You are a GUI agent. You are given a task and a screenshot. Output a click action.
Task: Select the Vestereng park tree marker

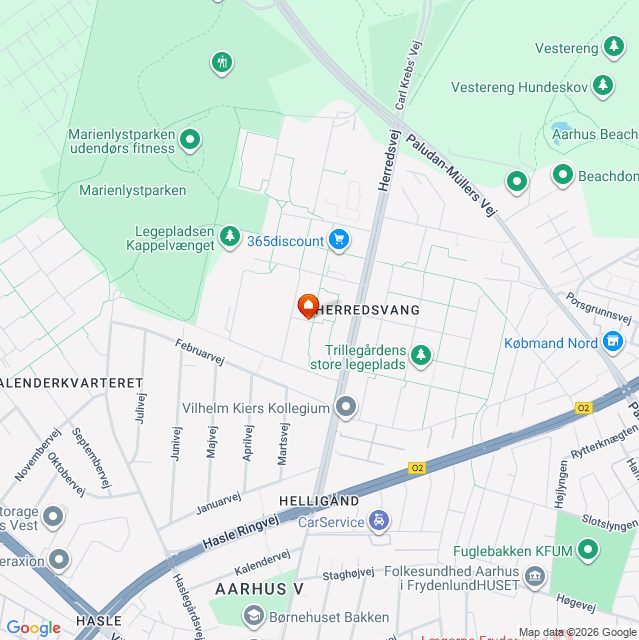(614, 47)
